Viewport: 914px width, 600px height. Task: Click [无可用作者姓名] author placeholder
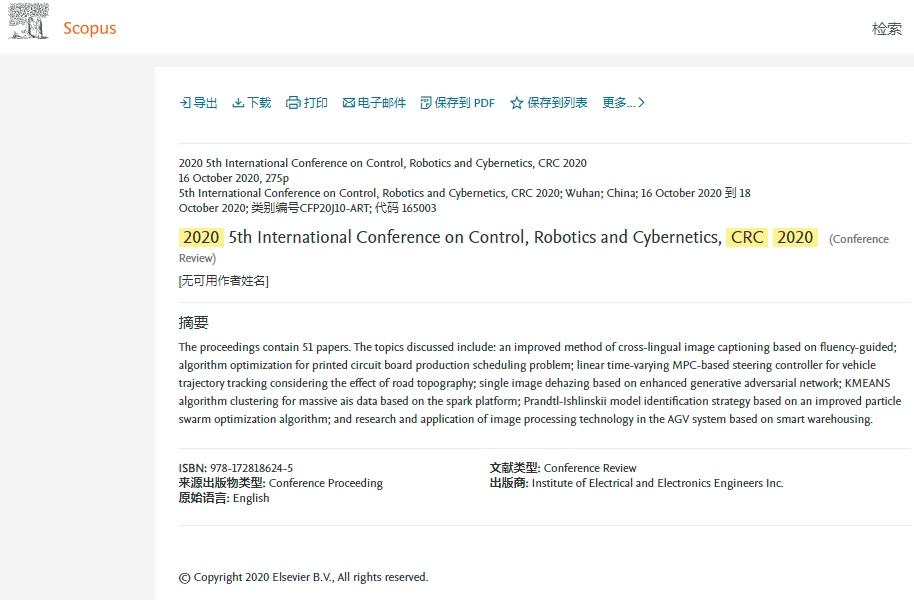(224, 281)
